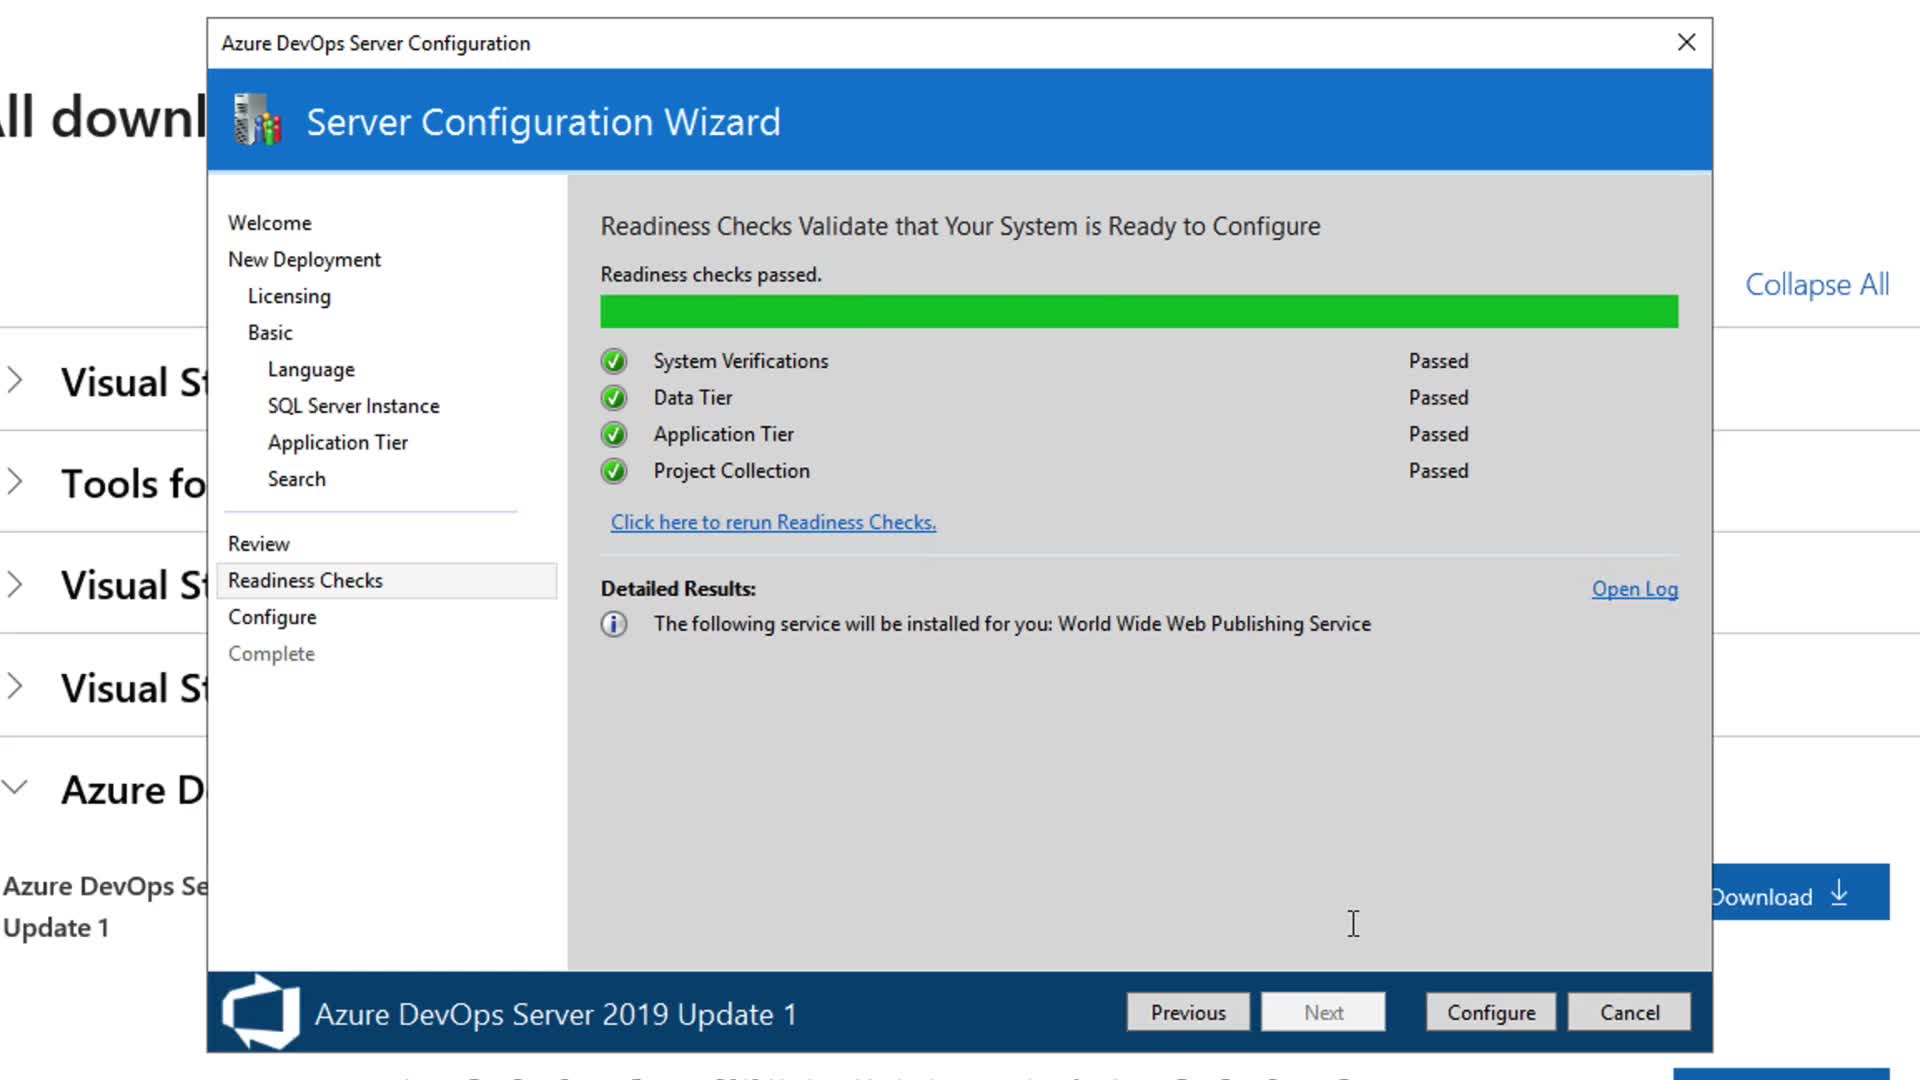Expand the first Visual Studio section chevron
The height and width of the screenshot is (1080, 1920).
15,380
